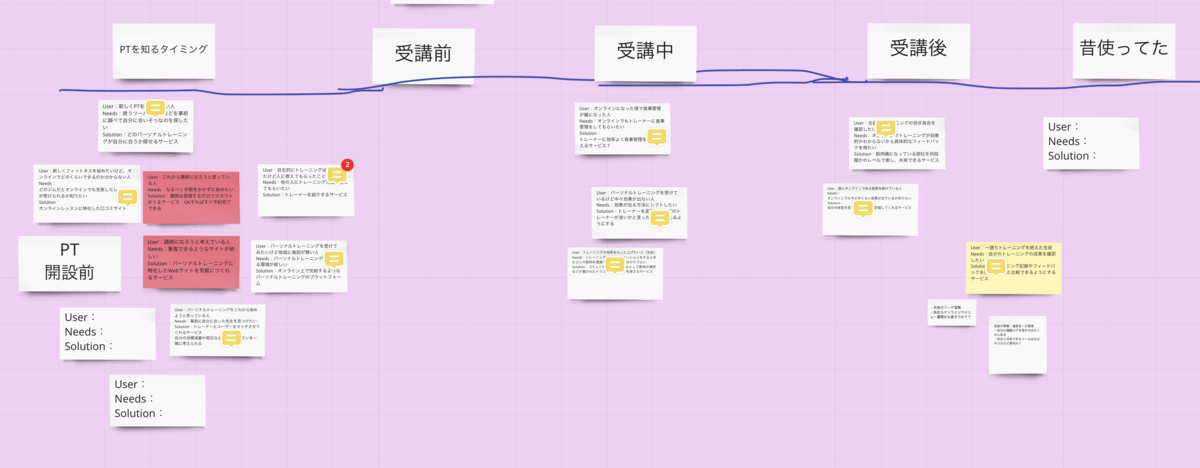This screenshot has width=1200, height=468.
Task: Select the 受講中 header note
Action: pyautogui.click(x=644, y=51)
